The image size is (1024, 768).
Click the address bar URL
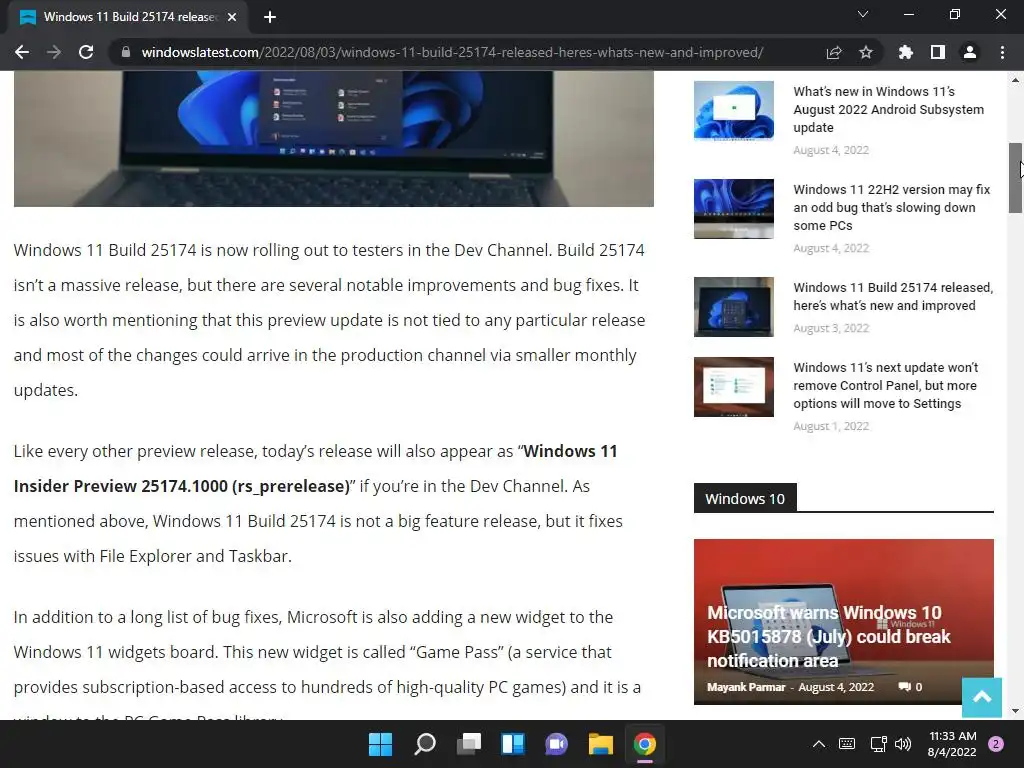click(x=452, y=52)
